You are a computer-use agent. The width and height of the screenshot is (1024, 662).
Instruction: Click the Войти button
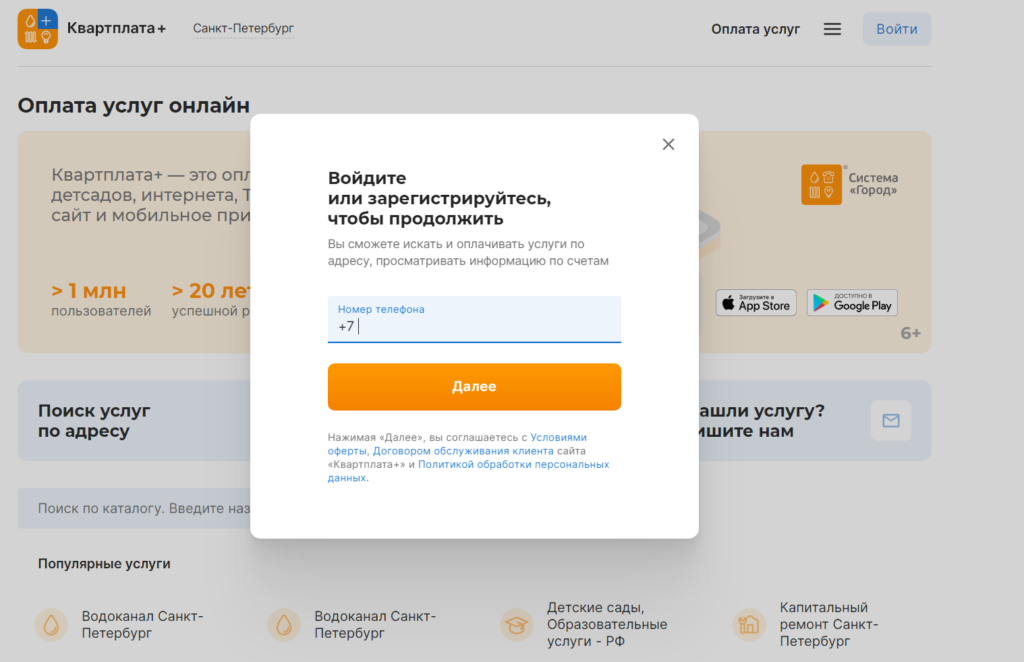point(897,29)
